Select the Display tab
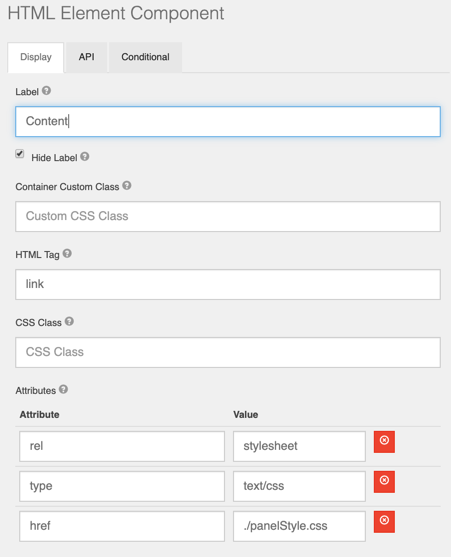The width and height of the screenshot is (451, 557). (36, 58)
